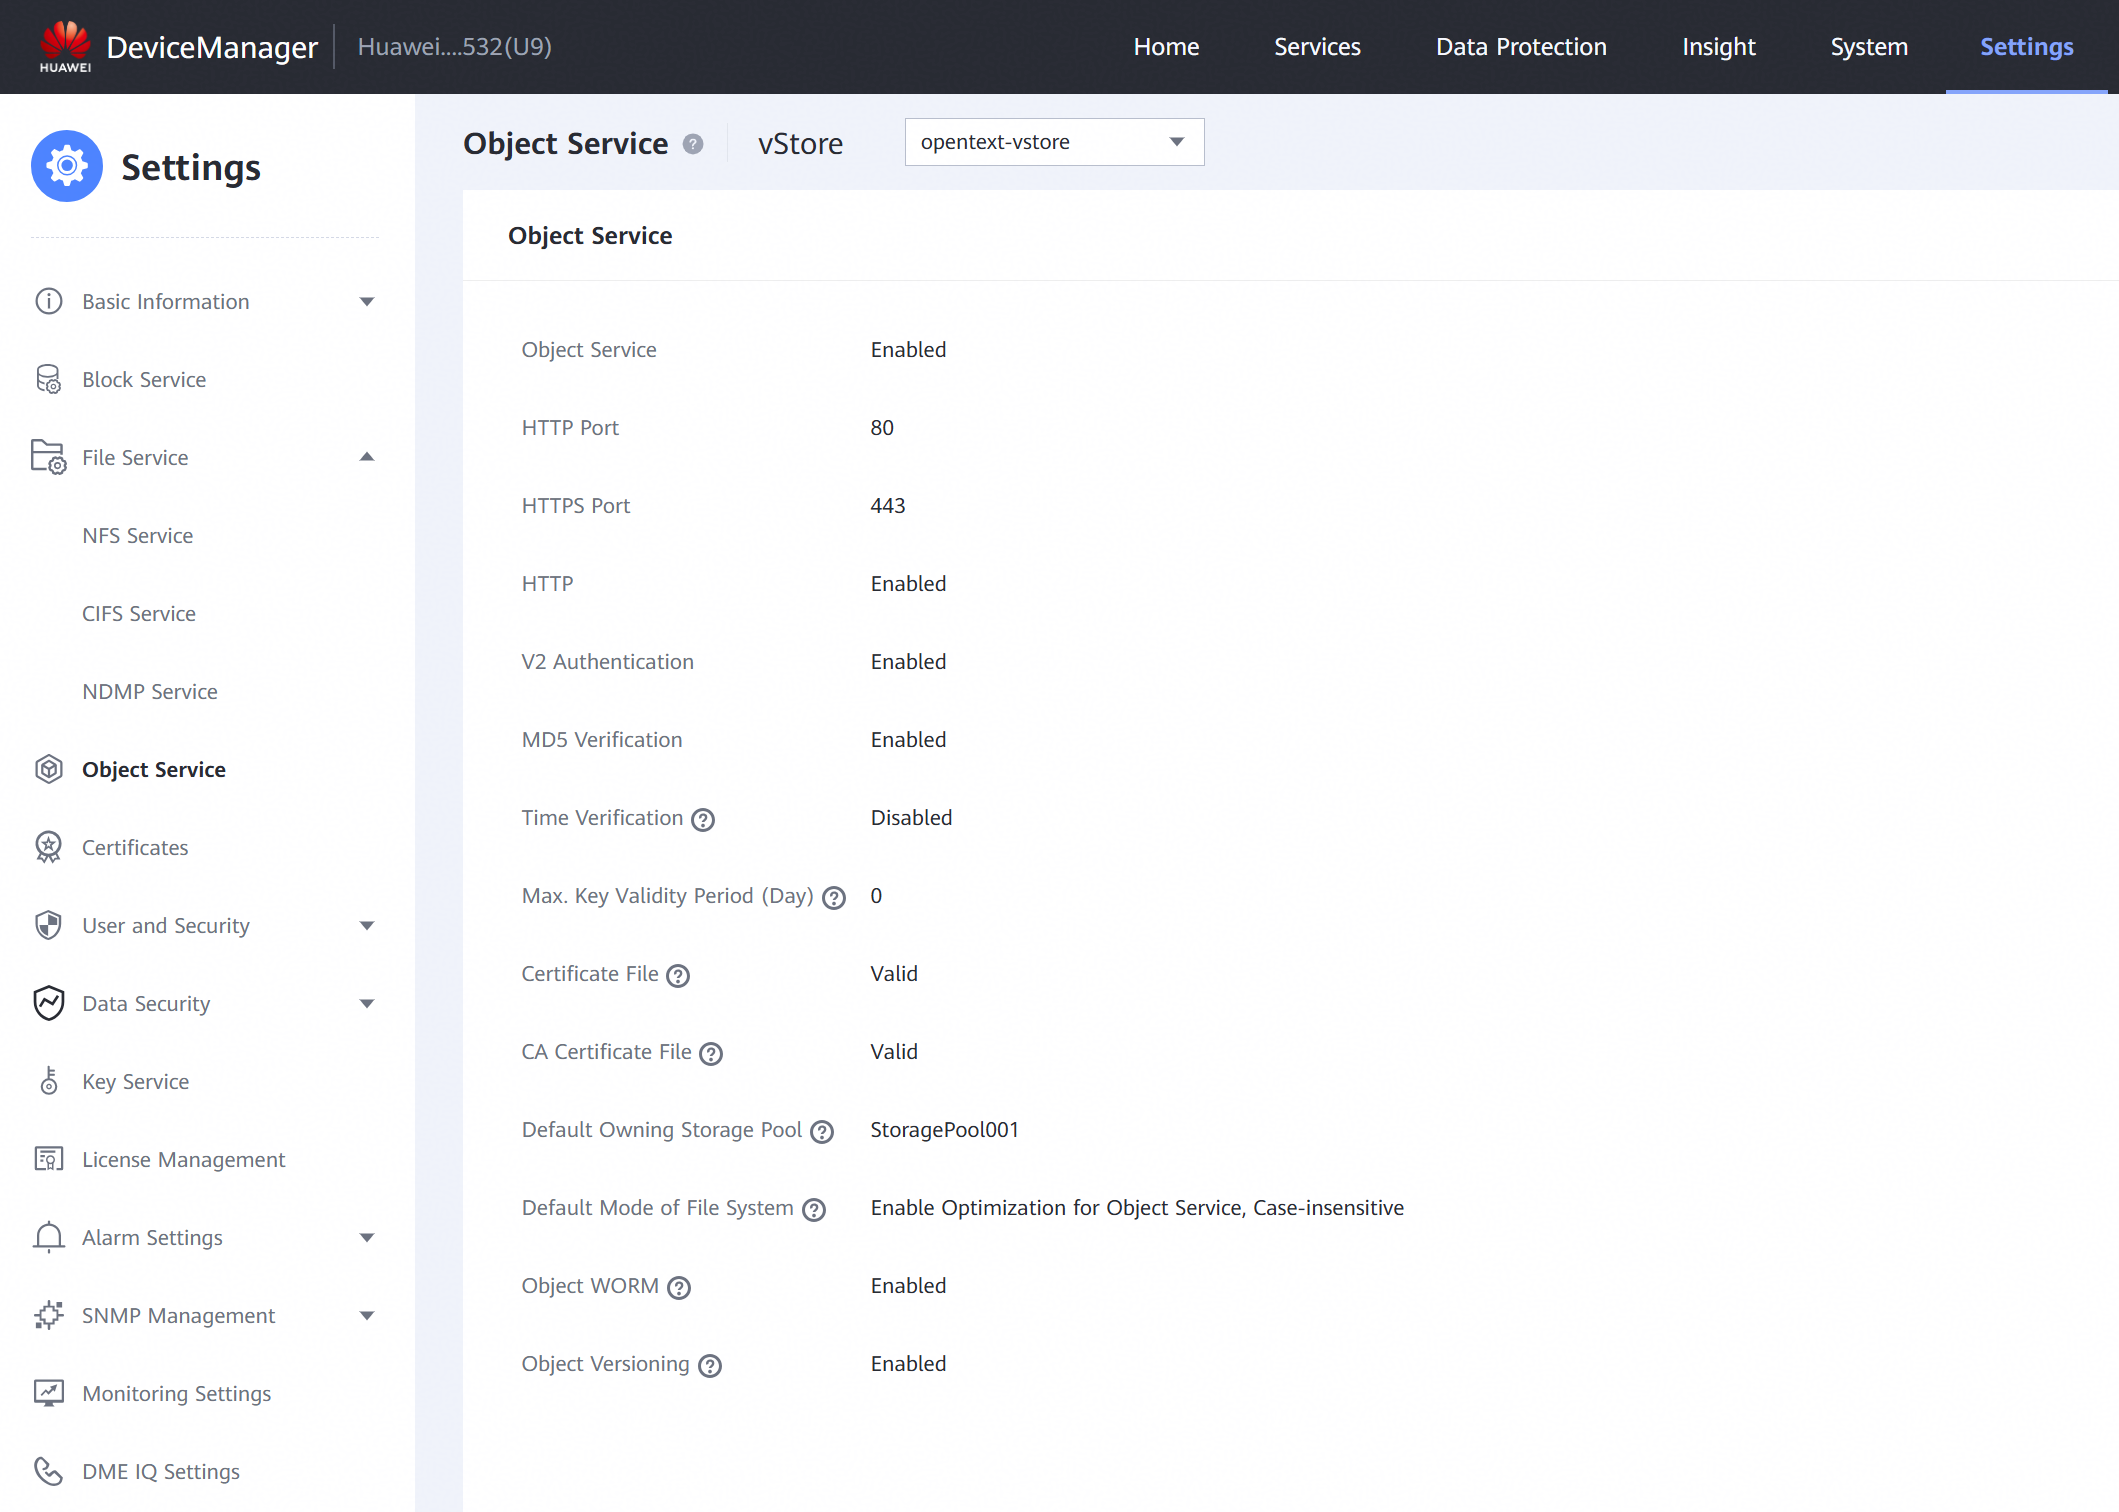This screenshot has width=2119, height=1512.
Task: Open CIFS Service in sidebar
Action: click(x=139, y=613)
